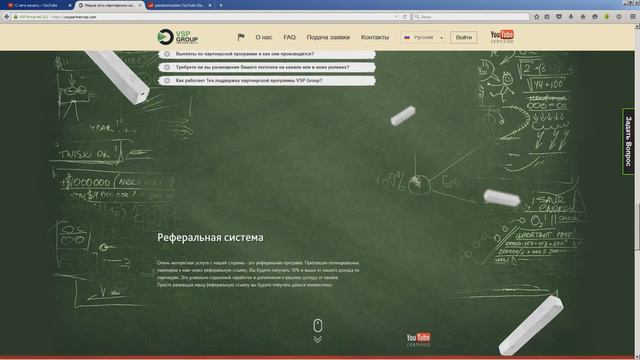Expand the question about partner program payouts
Screen dimensions: 640x360
(x=267, y=54)
